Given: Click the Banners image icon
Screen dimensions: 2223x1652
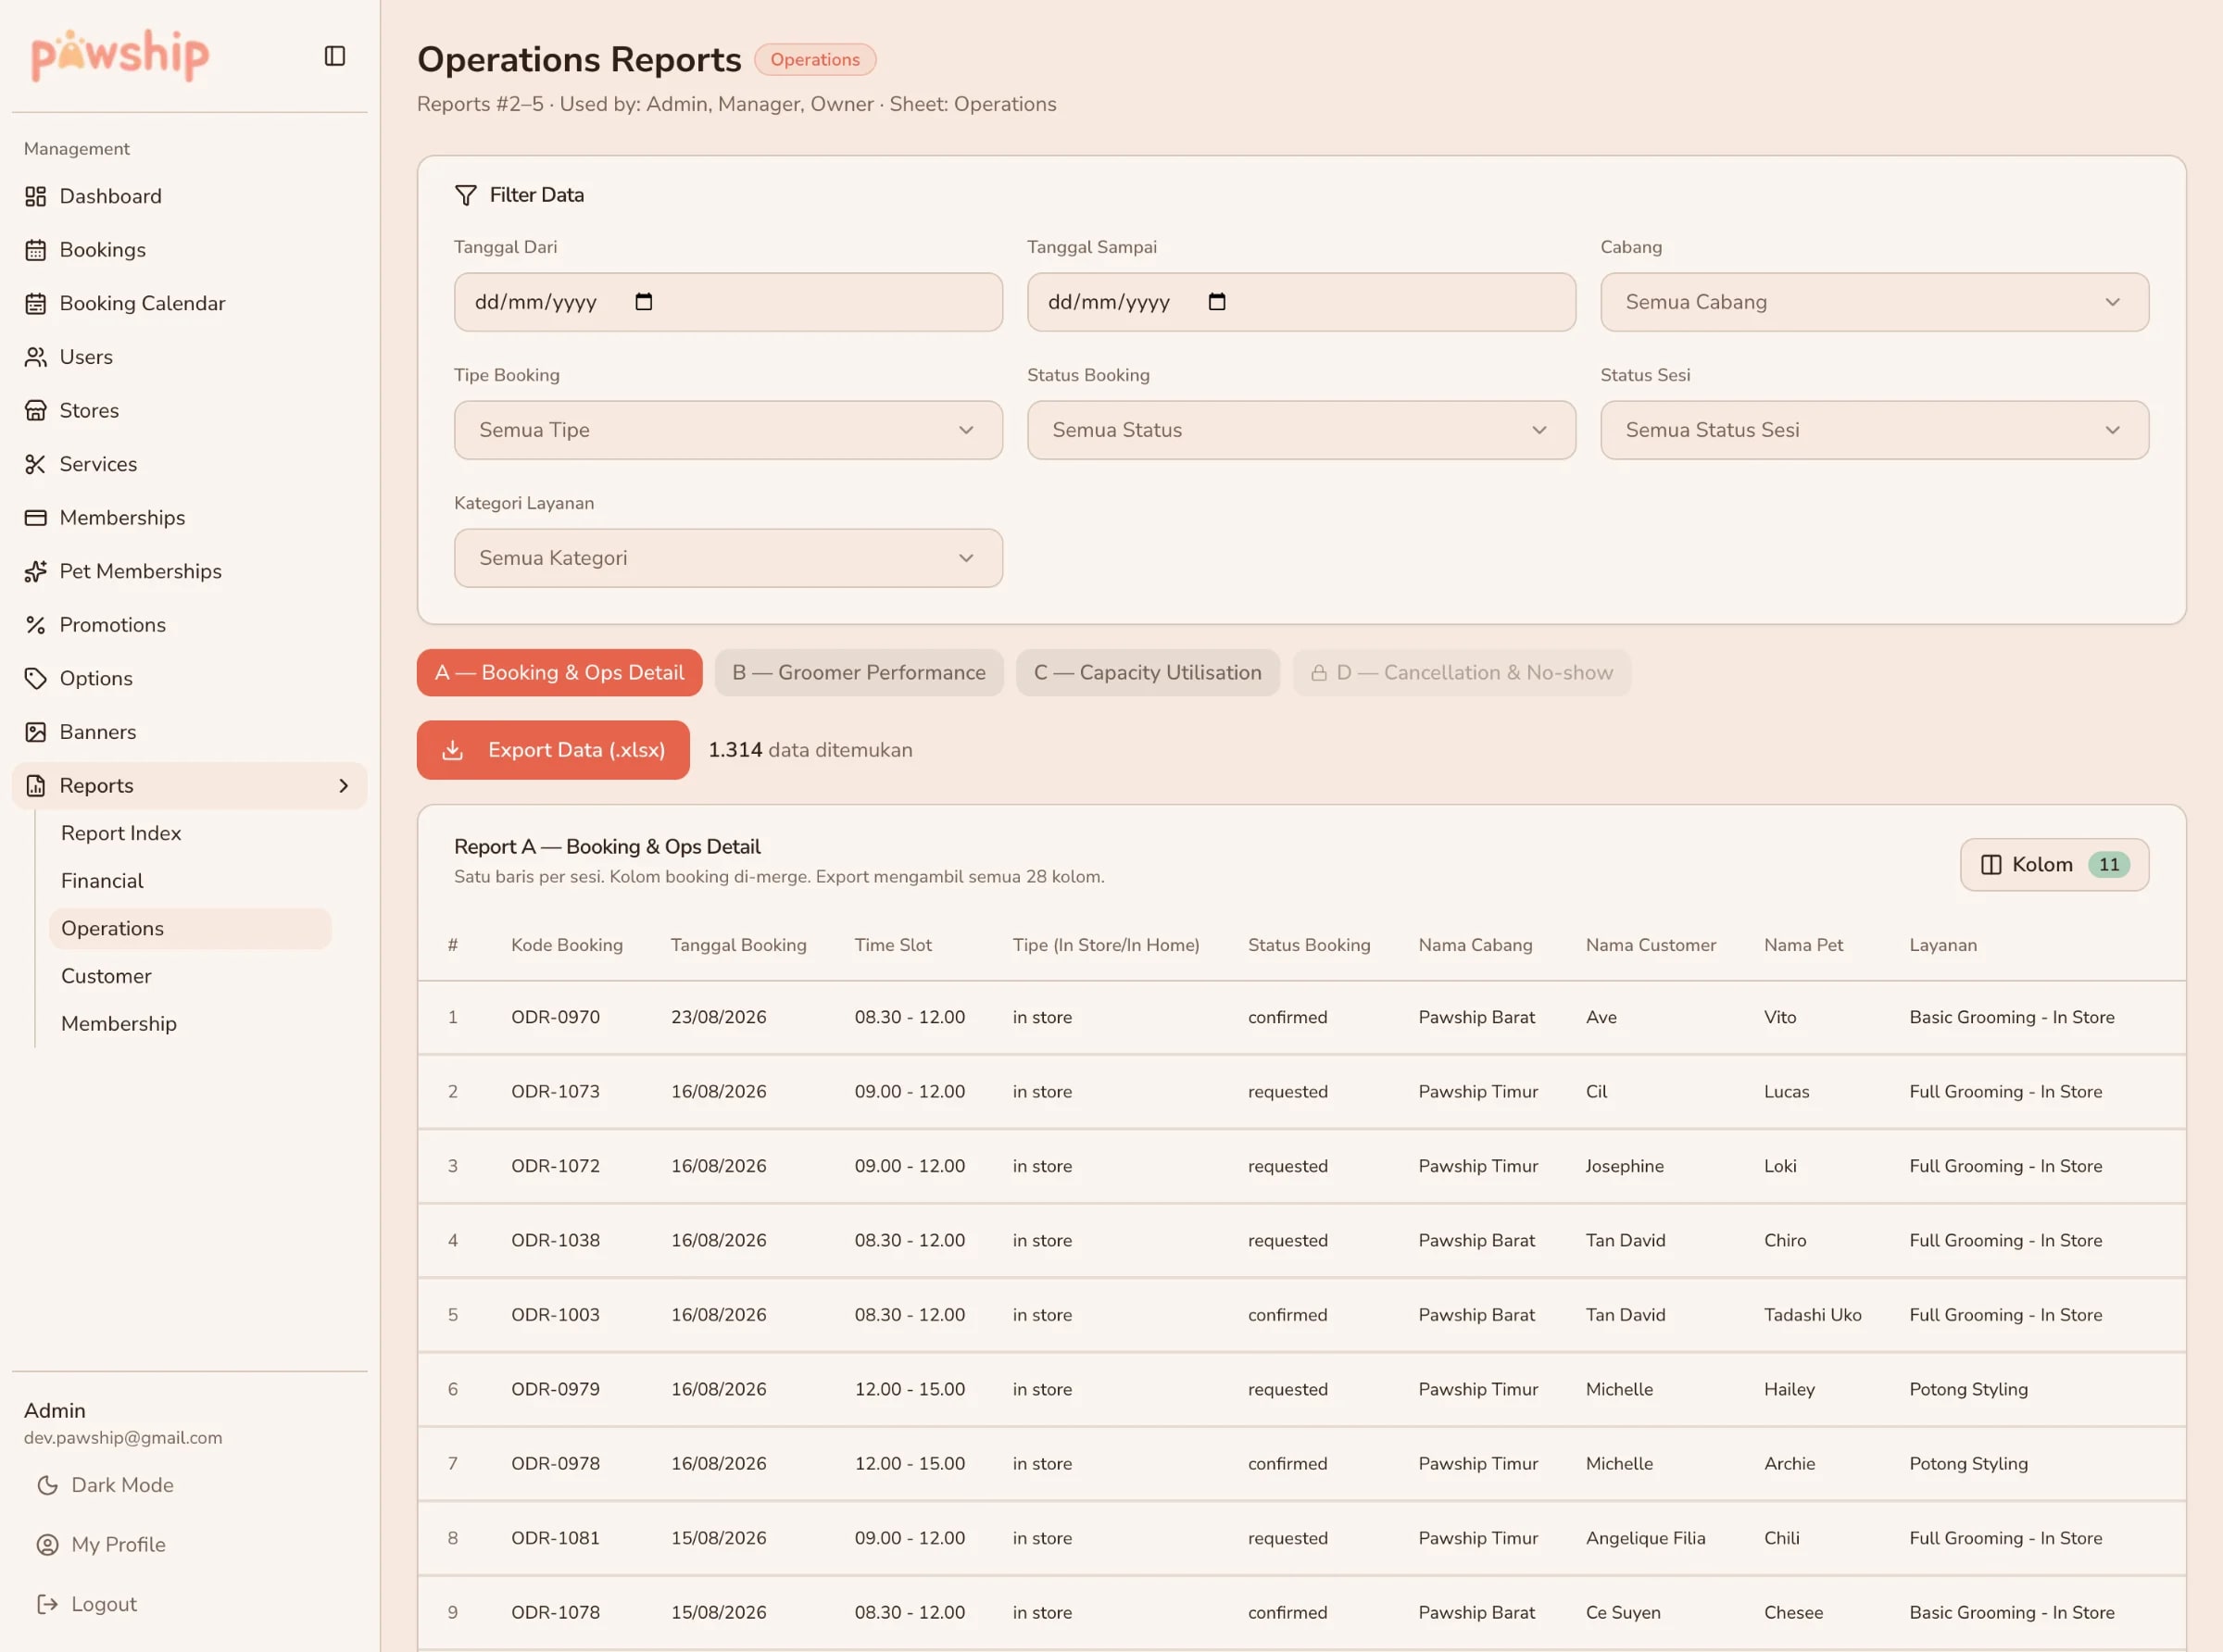Looking at the screenshot, I should [x=36, y=732].
